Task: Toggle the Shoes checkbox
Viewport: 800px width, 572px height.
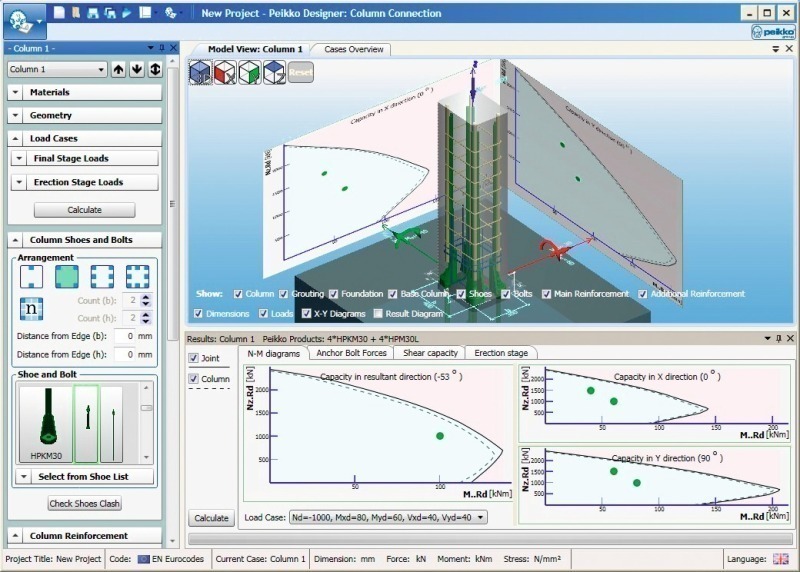Action: click(461, 294)
